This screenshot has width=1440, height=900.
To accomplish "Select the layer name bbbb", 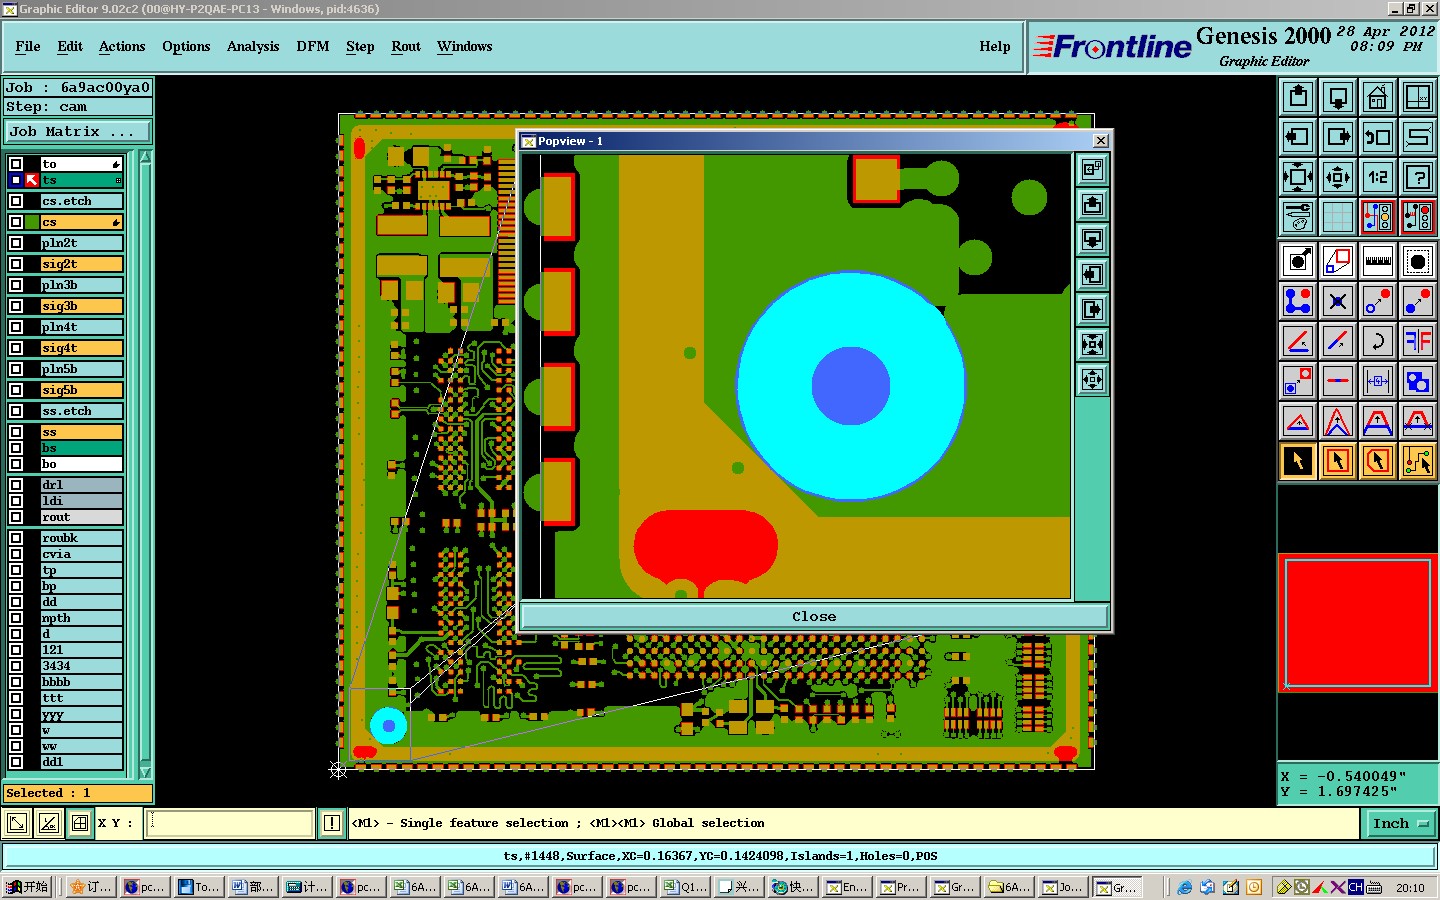I will click(81, 682).
